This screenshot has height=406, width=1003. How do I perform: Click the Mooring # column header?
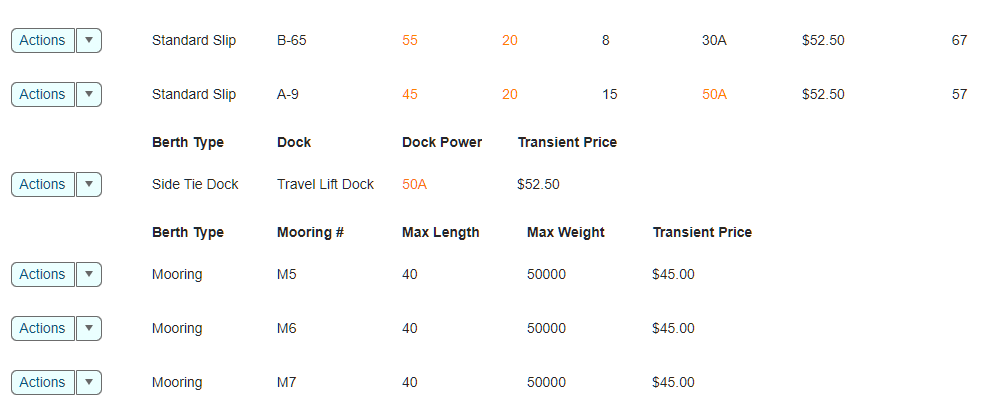pyautogui.click(x=310, y=232)
